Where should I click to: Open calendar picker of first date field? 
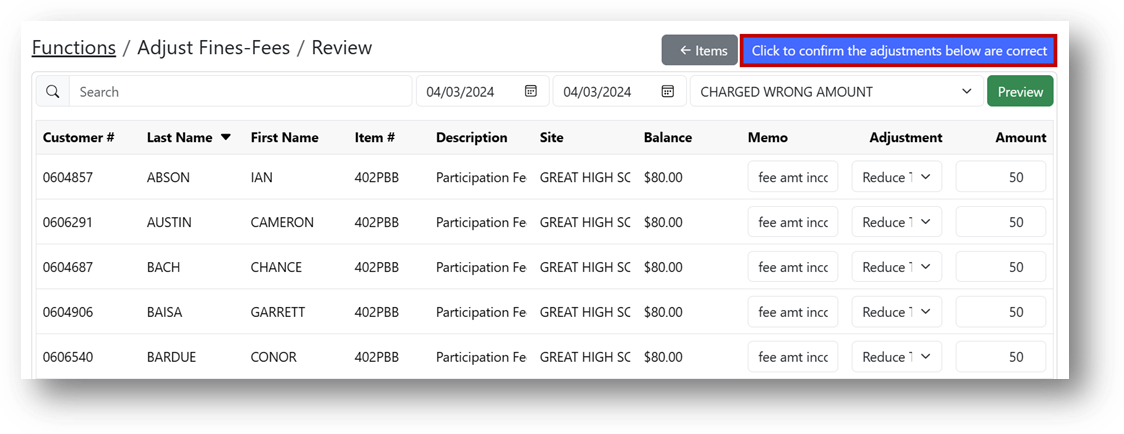point(531,91)
